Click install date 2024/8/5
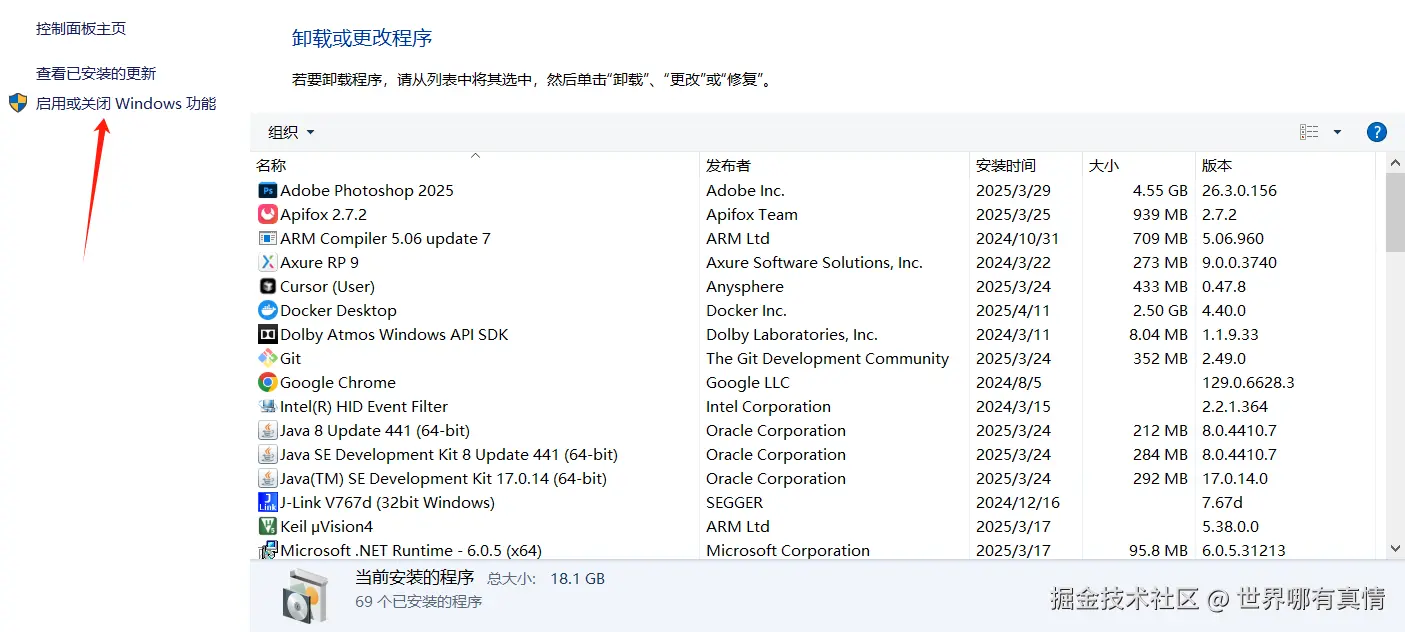The height and width of the screenshot is (632, 1405). (1008, 383)
